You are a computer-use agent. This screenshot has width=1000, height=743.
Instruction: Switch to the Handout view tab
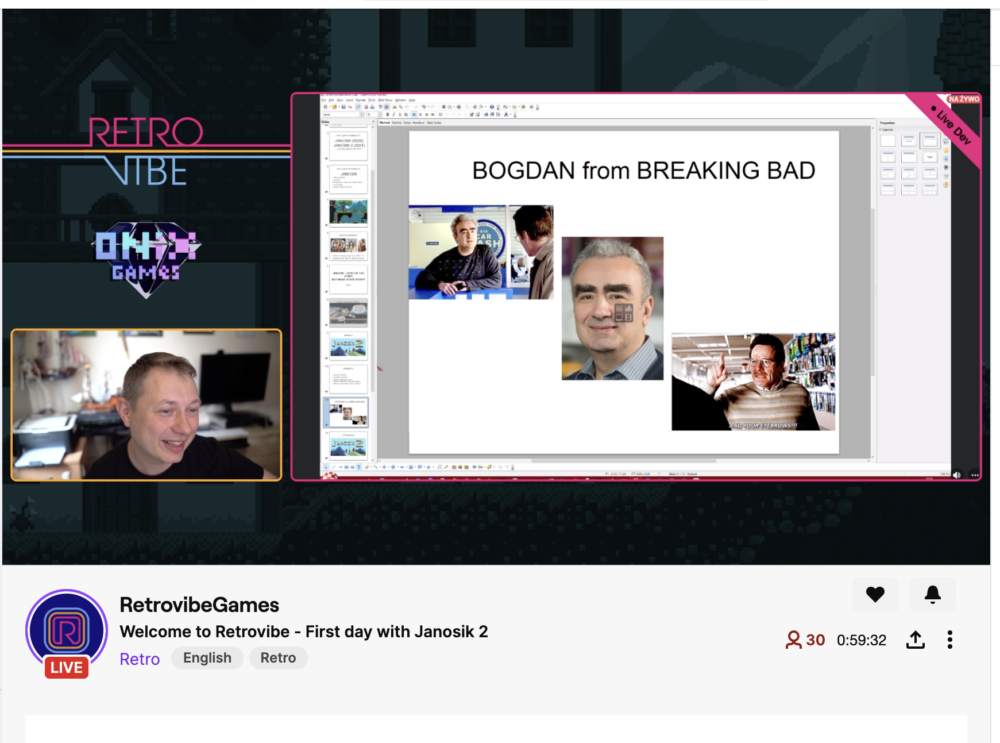[418, 122]
